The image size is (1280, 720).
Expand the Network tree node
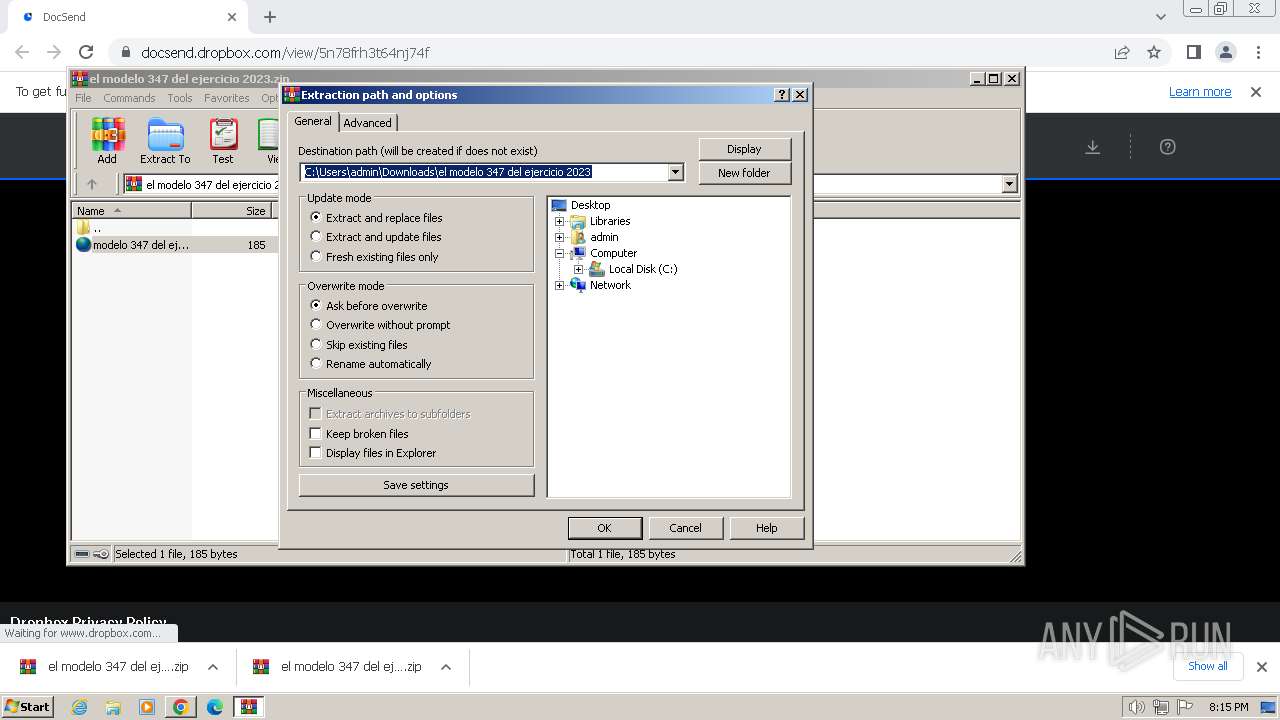560,285
